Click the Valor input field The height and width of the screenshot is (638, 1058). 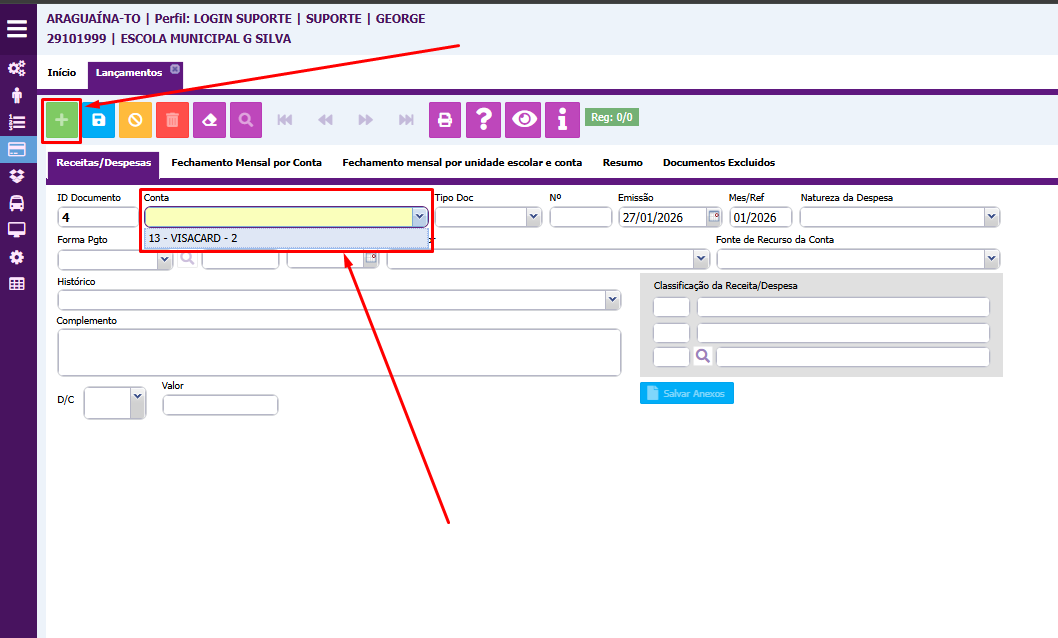pos(220,405)
